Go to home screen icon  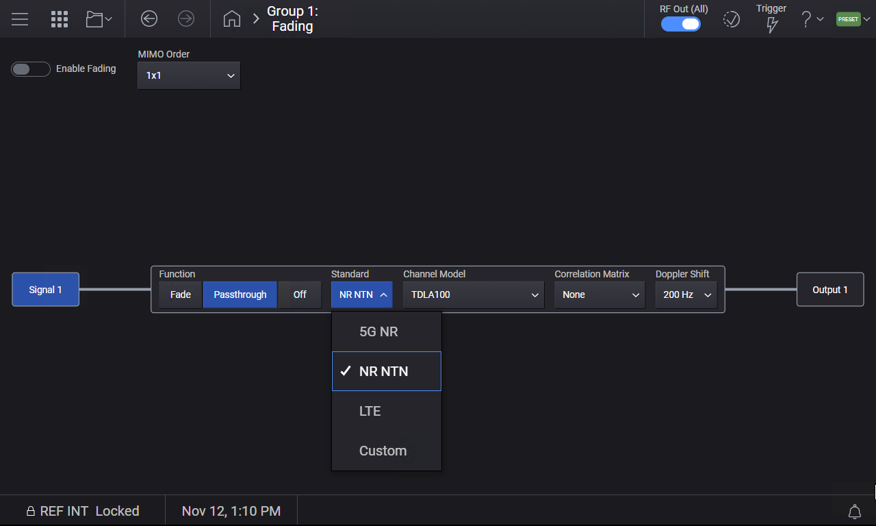pyautogui.click(x=232, y=19)
